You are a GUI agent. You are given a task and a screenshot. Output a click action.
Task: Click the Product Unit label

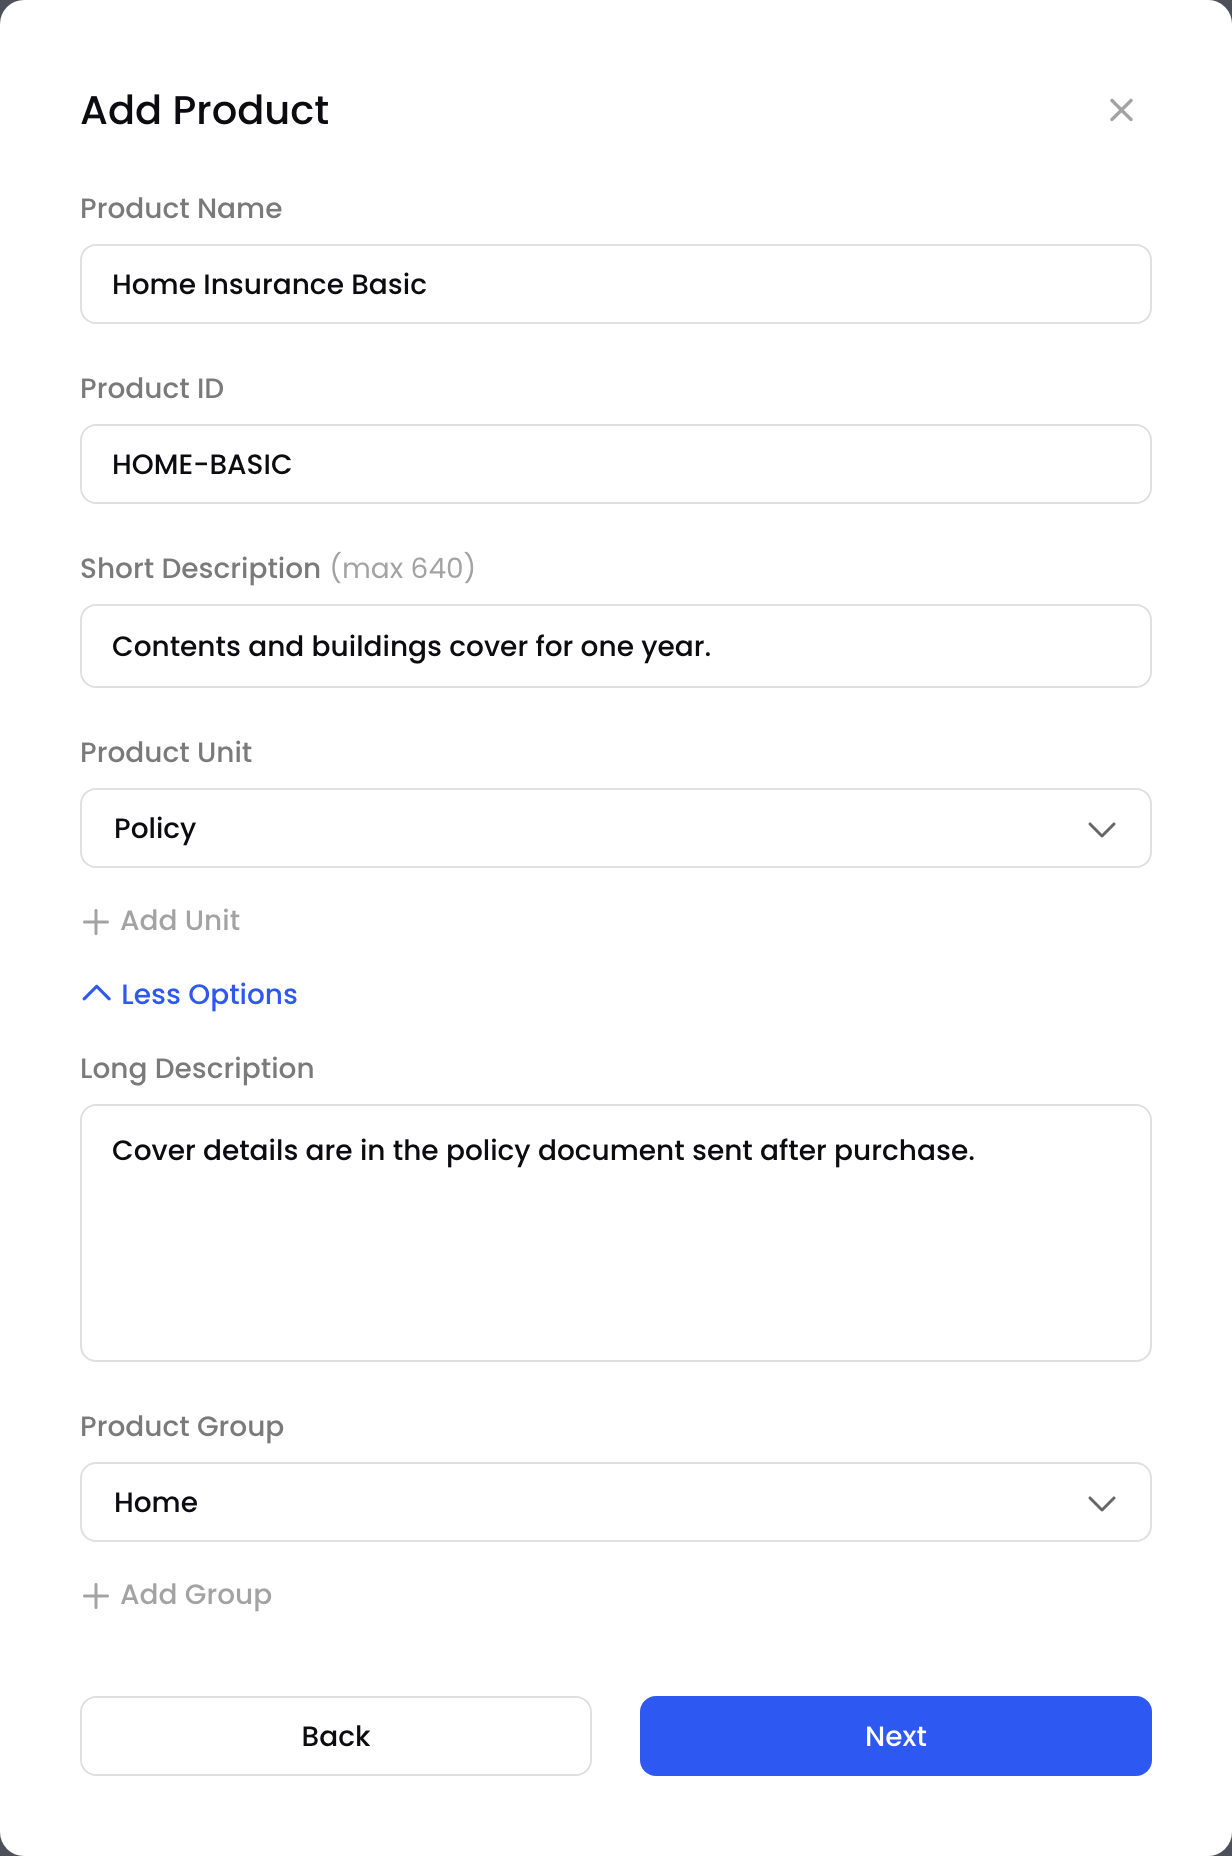tap(166, 752)
